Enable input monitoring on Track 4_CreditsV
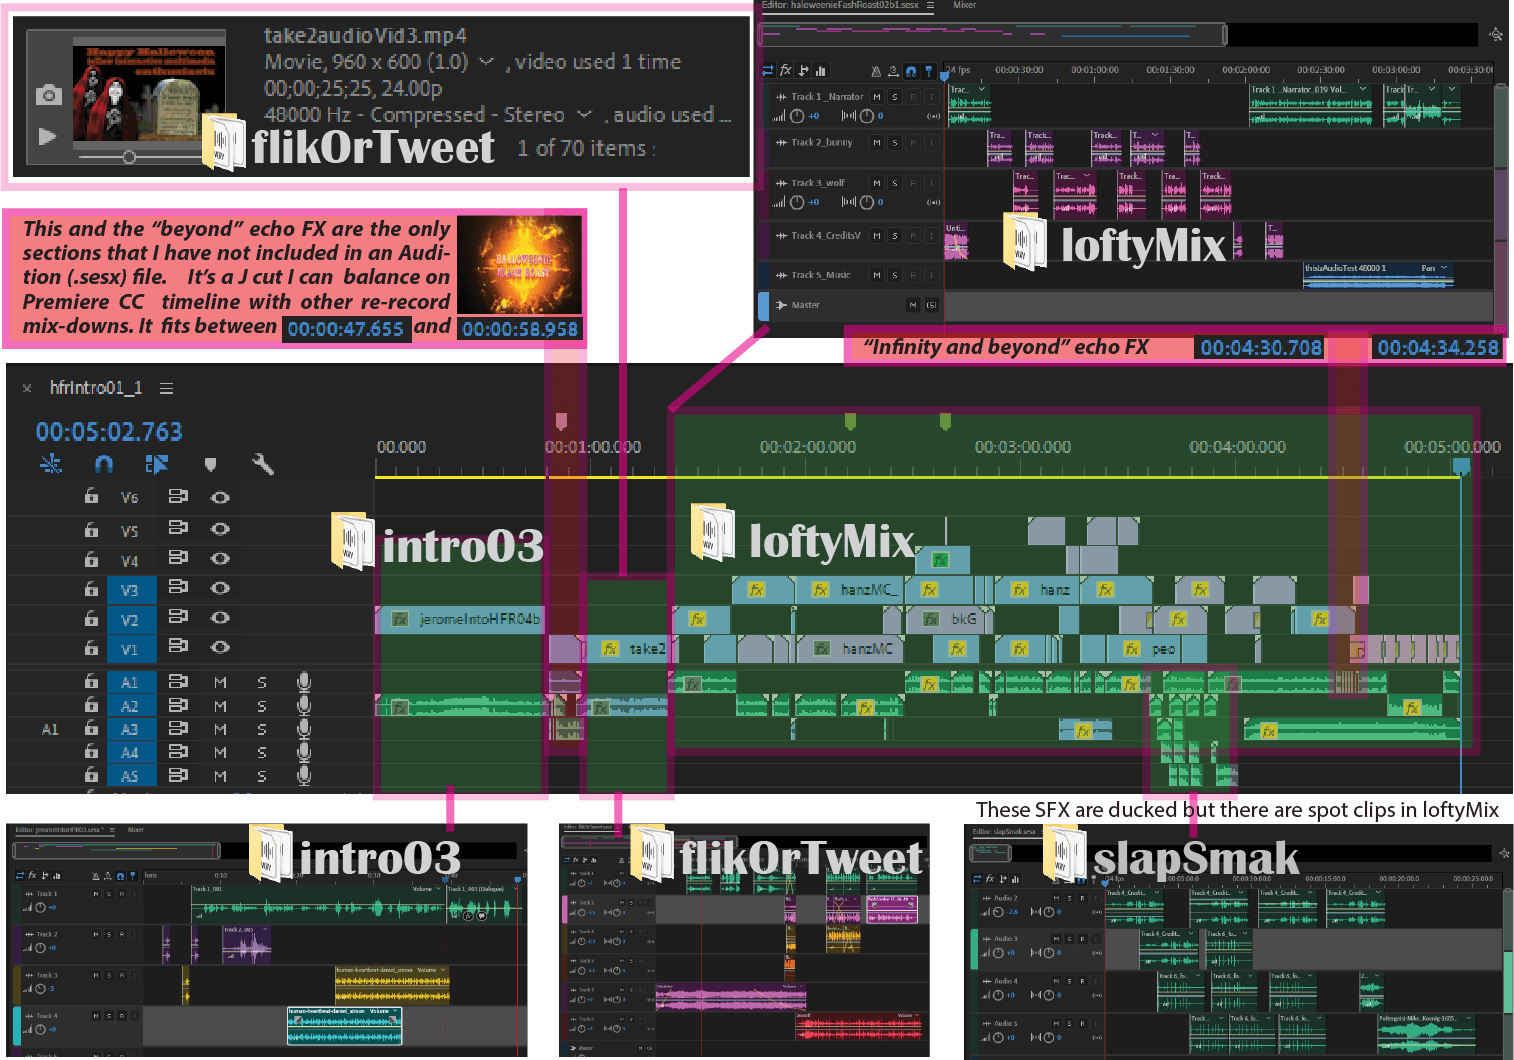1514x1060 pixels. (x=931, y=236)
